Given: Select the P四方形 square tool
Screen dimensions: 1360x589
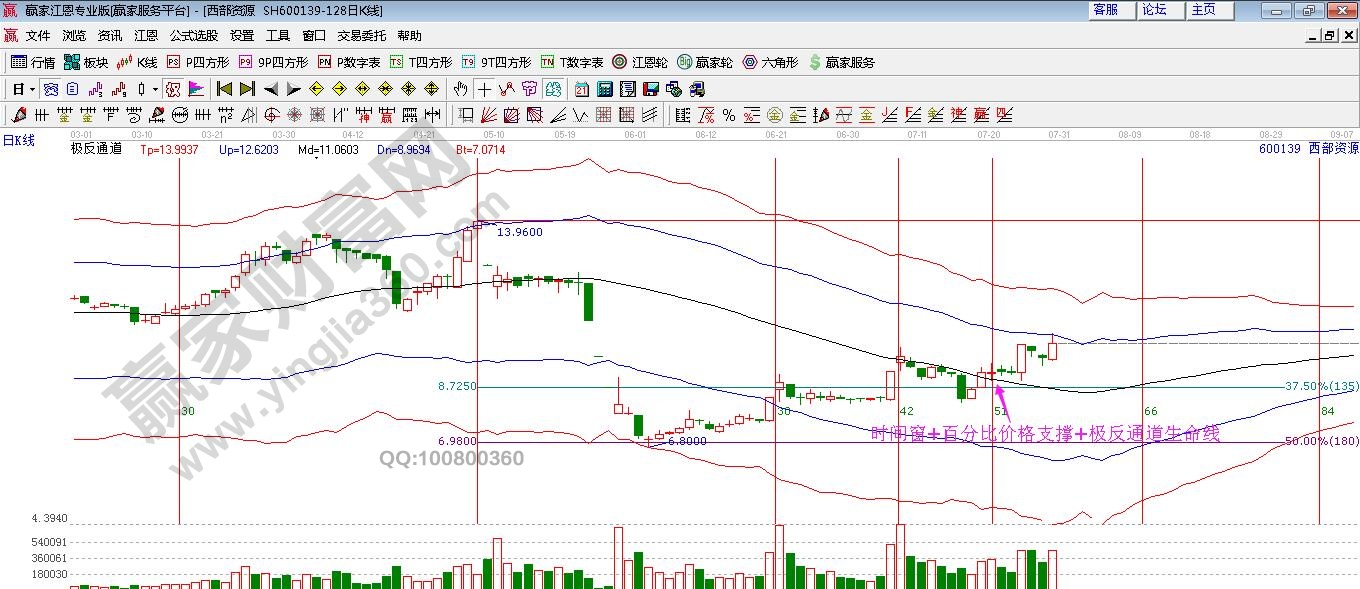Looking at the screenshot, I should click(198, 62).
